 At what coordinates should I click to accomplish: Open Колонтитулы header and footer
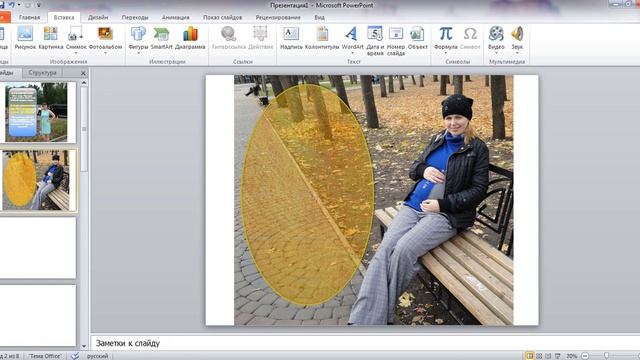(322, 38)
